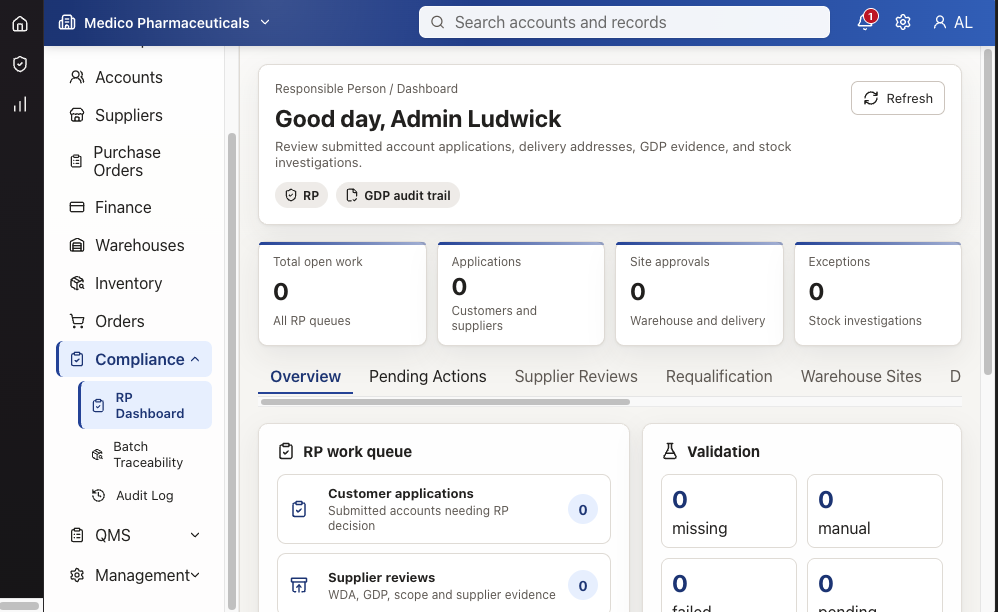Switch to the Supplier Reviews tab
Image resolution: width=998 pixels, height=612 pixels.
[576, 377]
